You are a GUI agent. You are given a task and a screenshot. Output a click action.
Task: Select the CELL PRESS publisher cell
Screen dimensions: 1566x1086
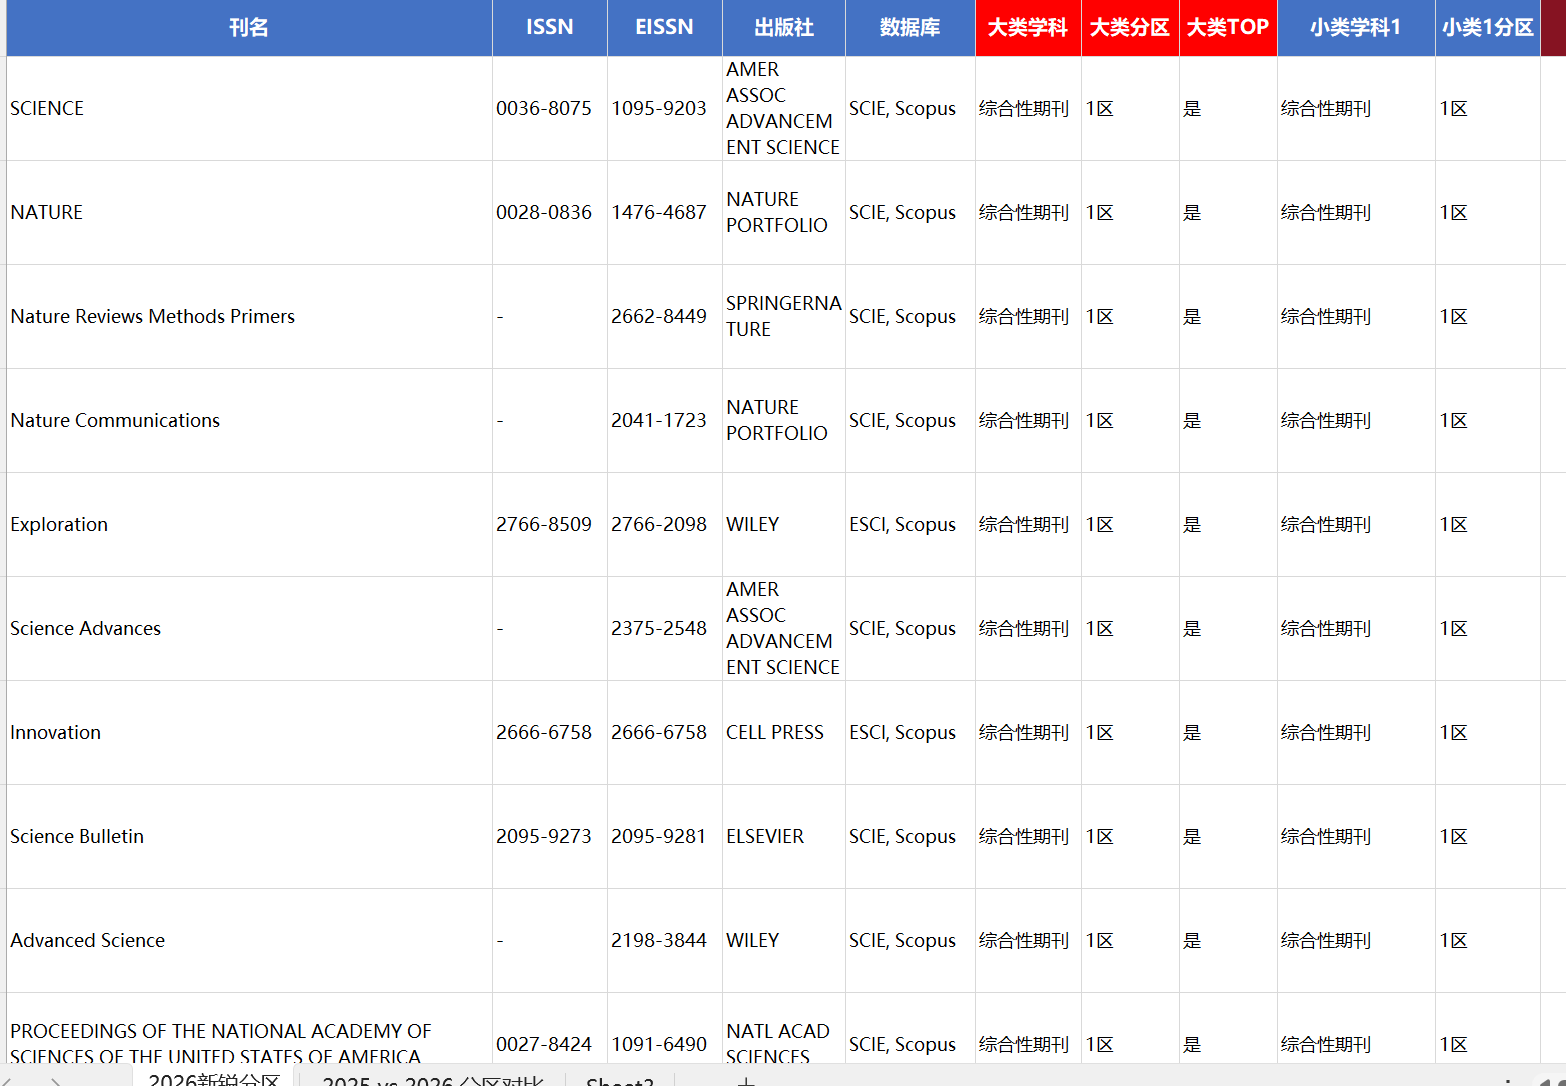[x=784, y=732]
